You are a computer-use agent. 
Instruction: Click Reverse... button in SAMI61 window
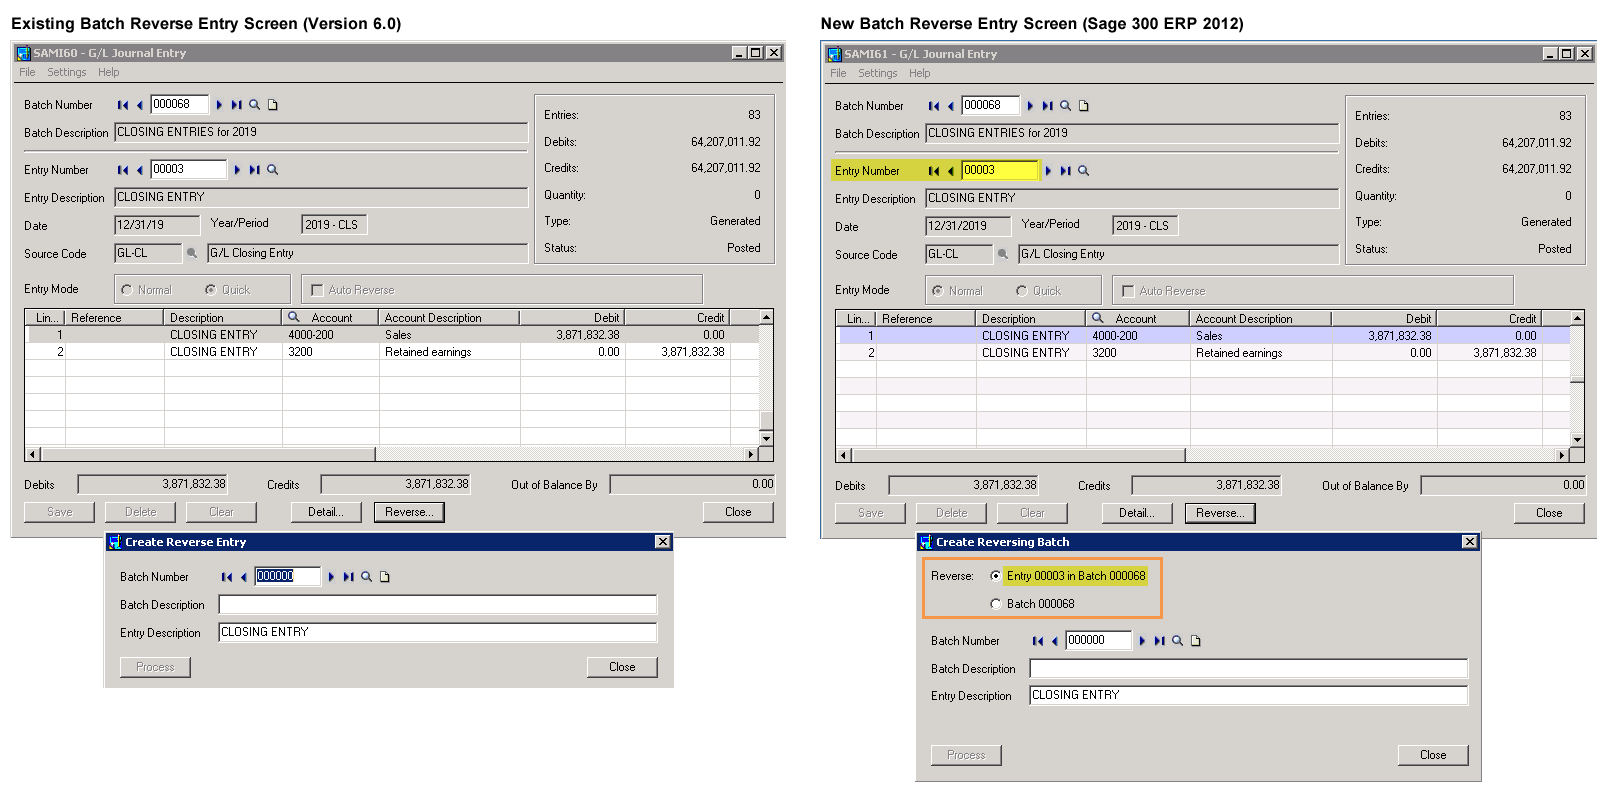1220,513
